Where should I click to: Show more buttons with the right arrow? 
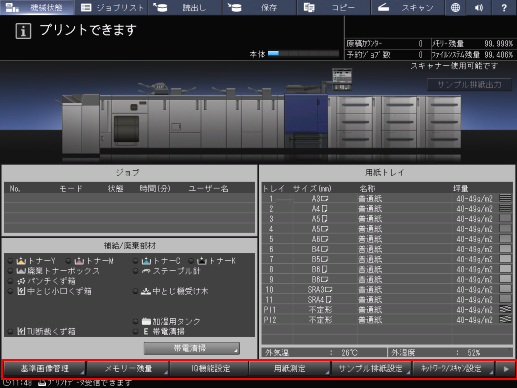pos(506,369)
